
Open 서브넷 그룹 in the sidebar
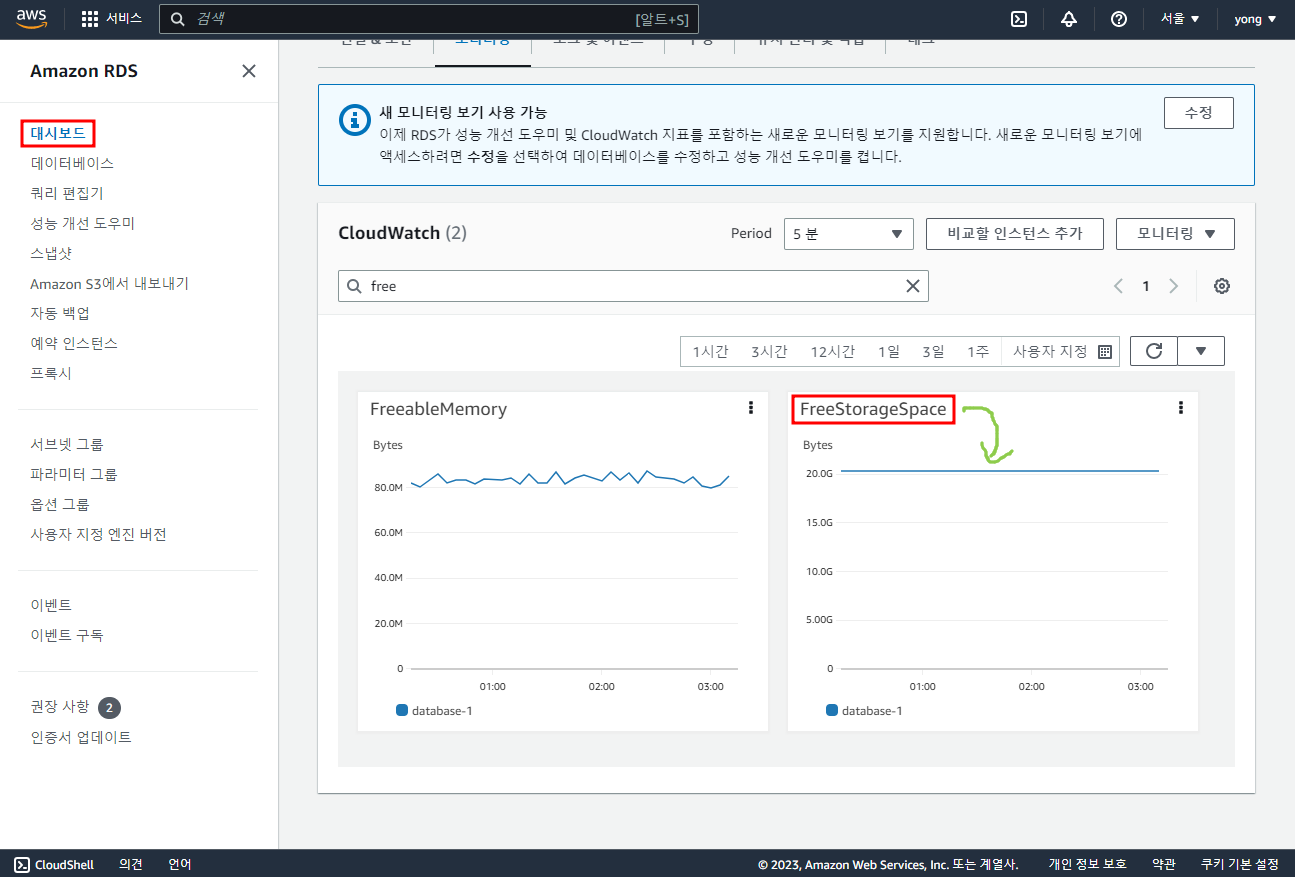click(67, 444)
